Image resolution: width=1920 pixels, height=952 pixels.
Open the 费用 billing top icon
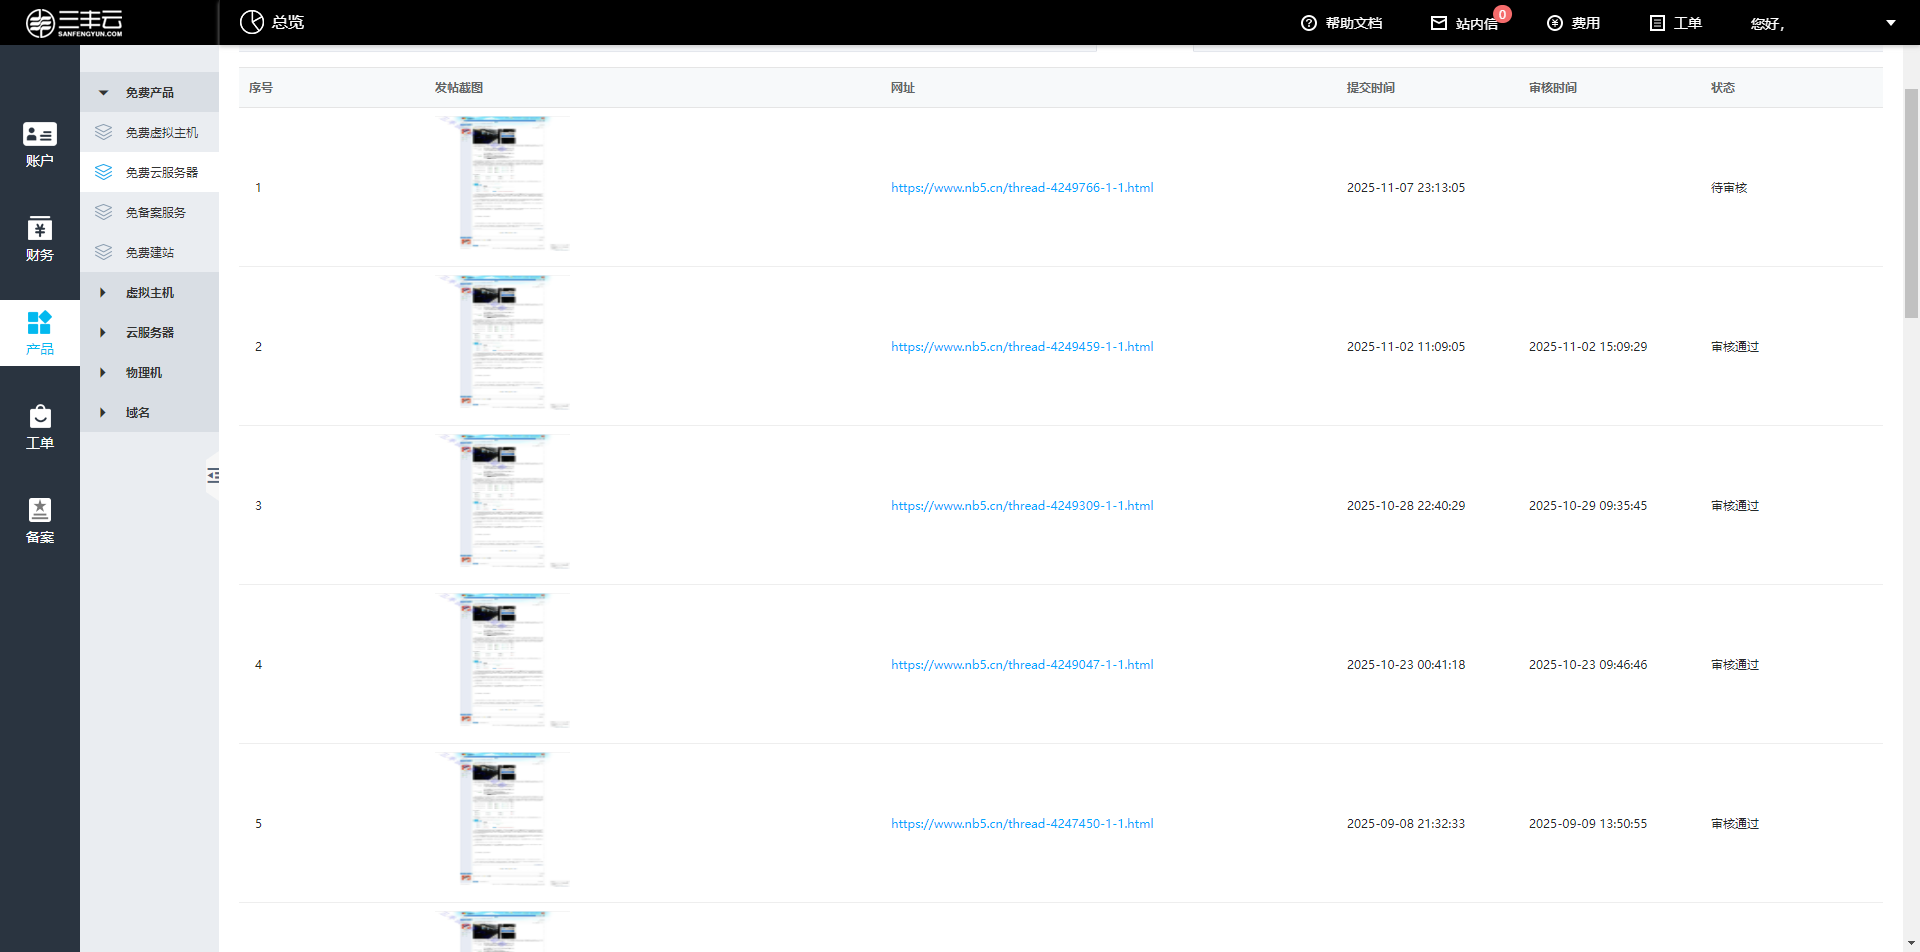(x=1573, y=23)
